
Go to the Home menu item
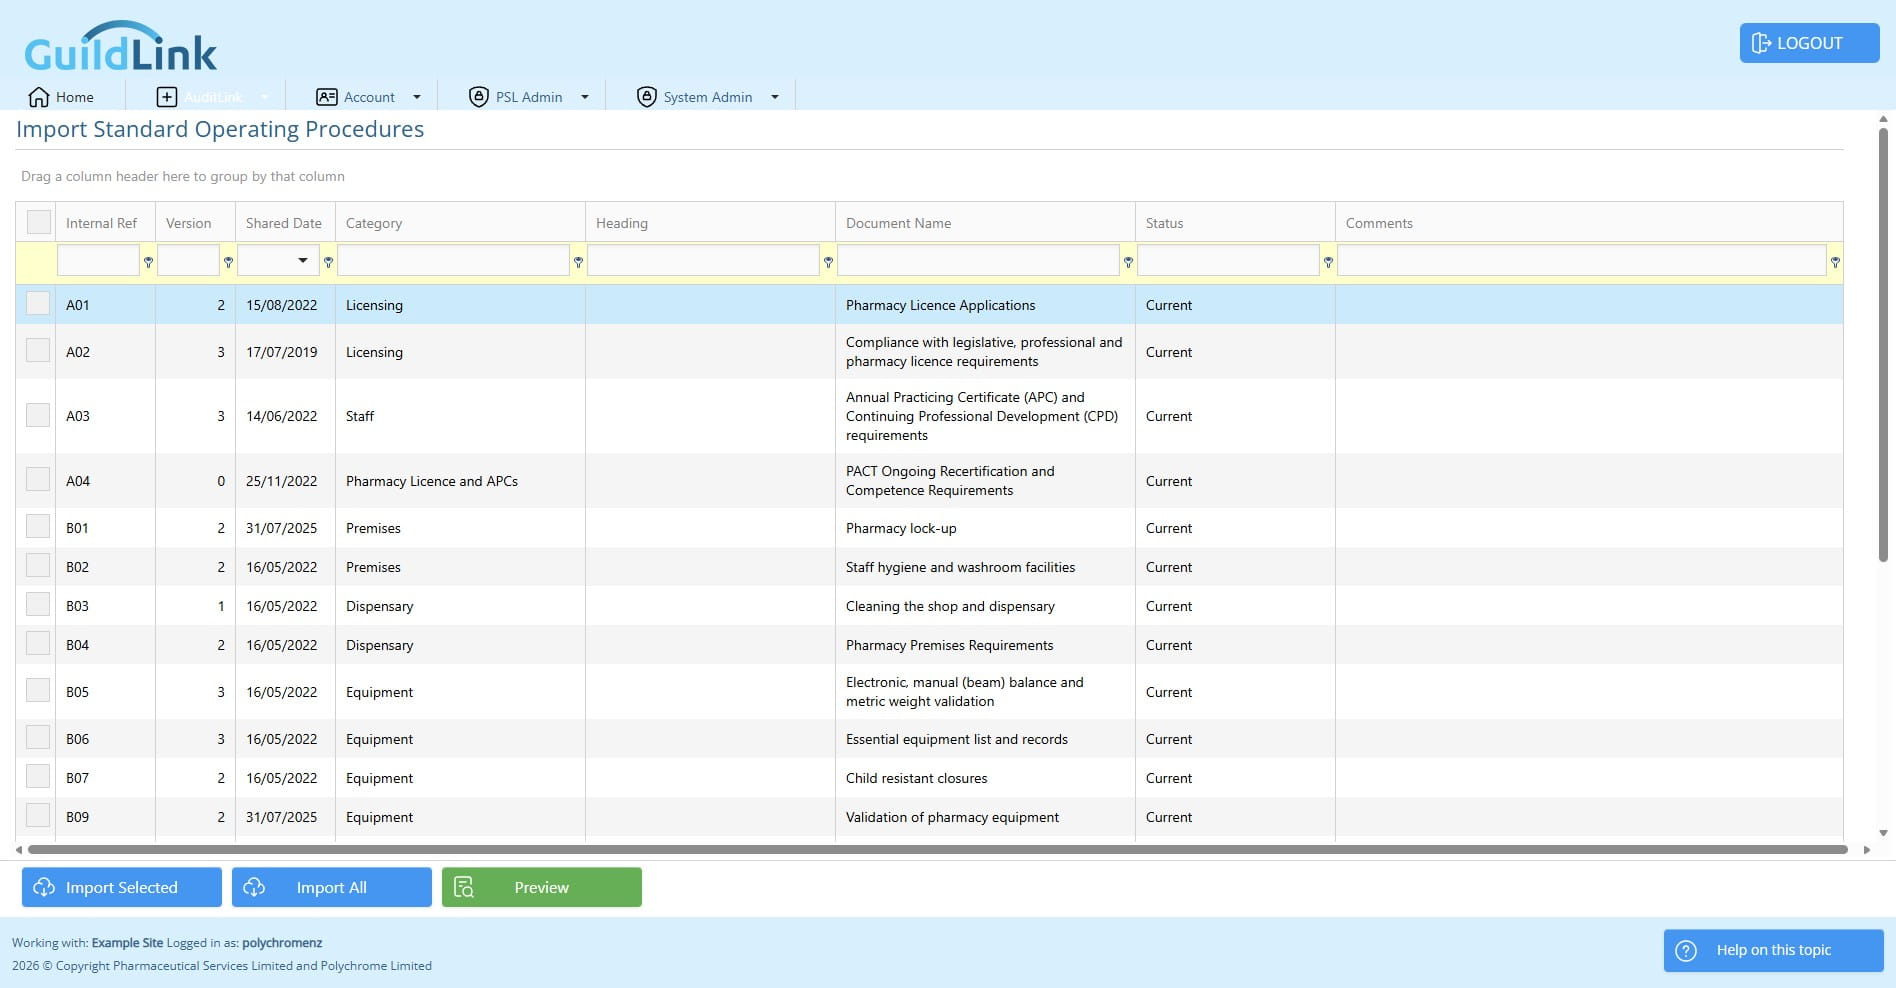coord(61,97)
